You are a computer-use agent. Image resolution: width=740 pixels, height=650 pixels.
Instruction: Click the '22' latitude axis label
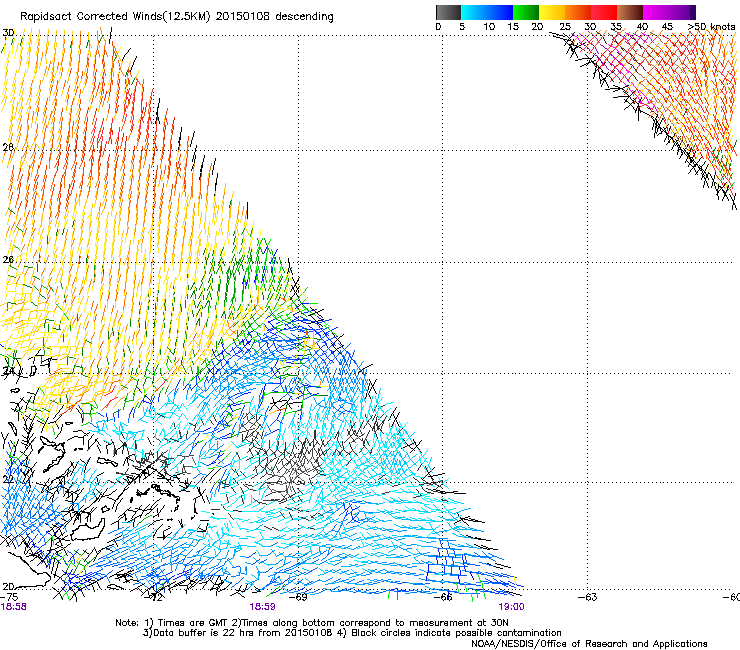(8, 480)
